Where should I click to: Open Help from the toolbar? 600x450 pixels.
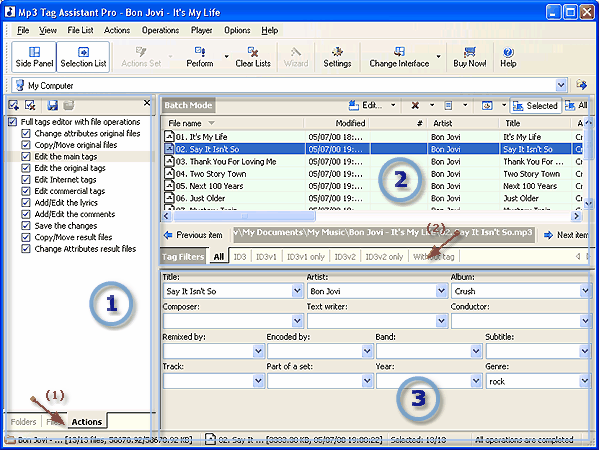pyautogui.click(x=508, y=57)
